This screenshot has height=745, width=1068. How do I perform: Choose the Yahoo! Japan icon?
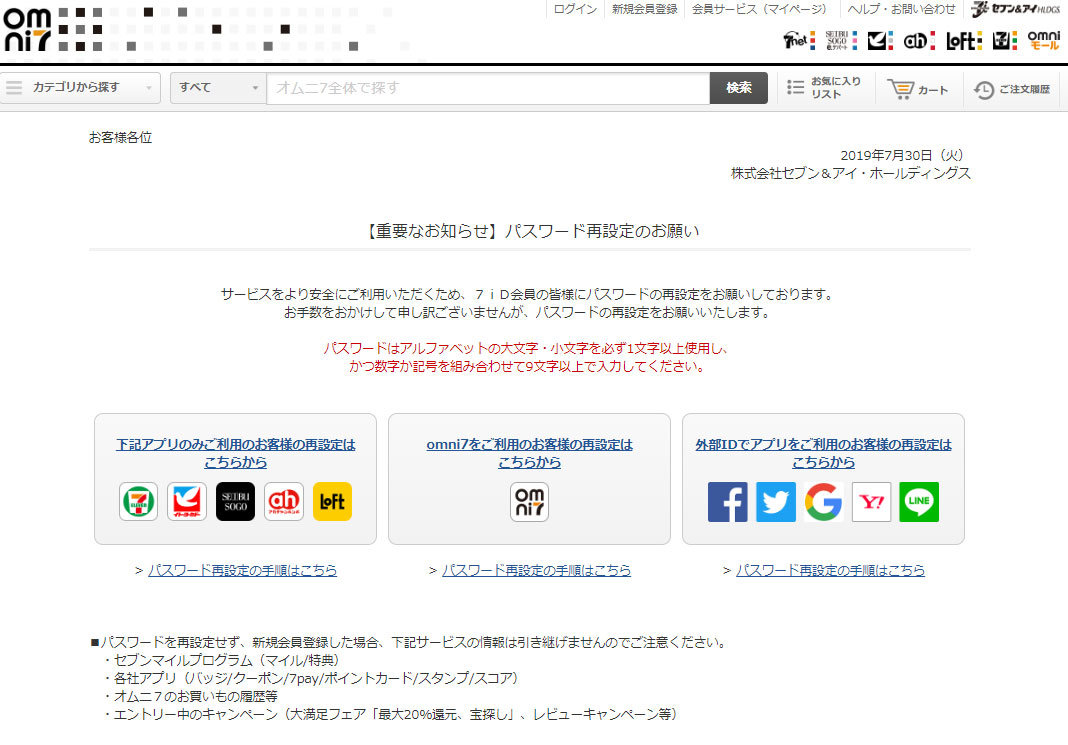coord(871,502)
